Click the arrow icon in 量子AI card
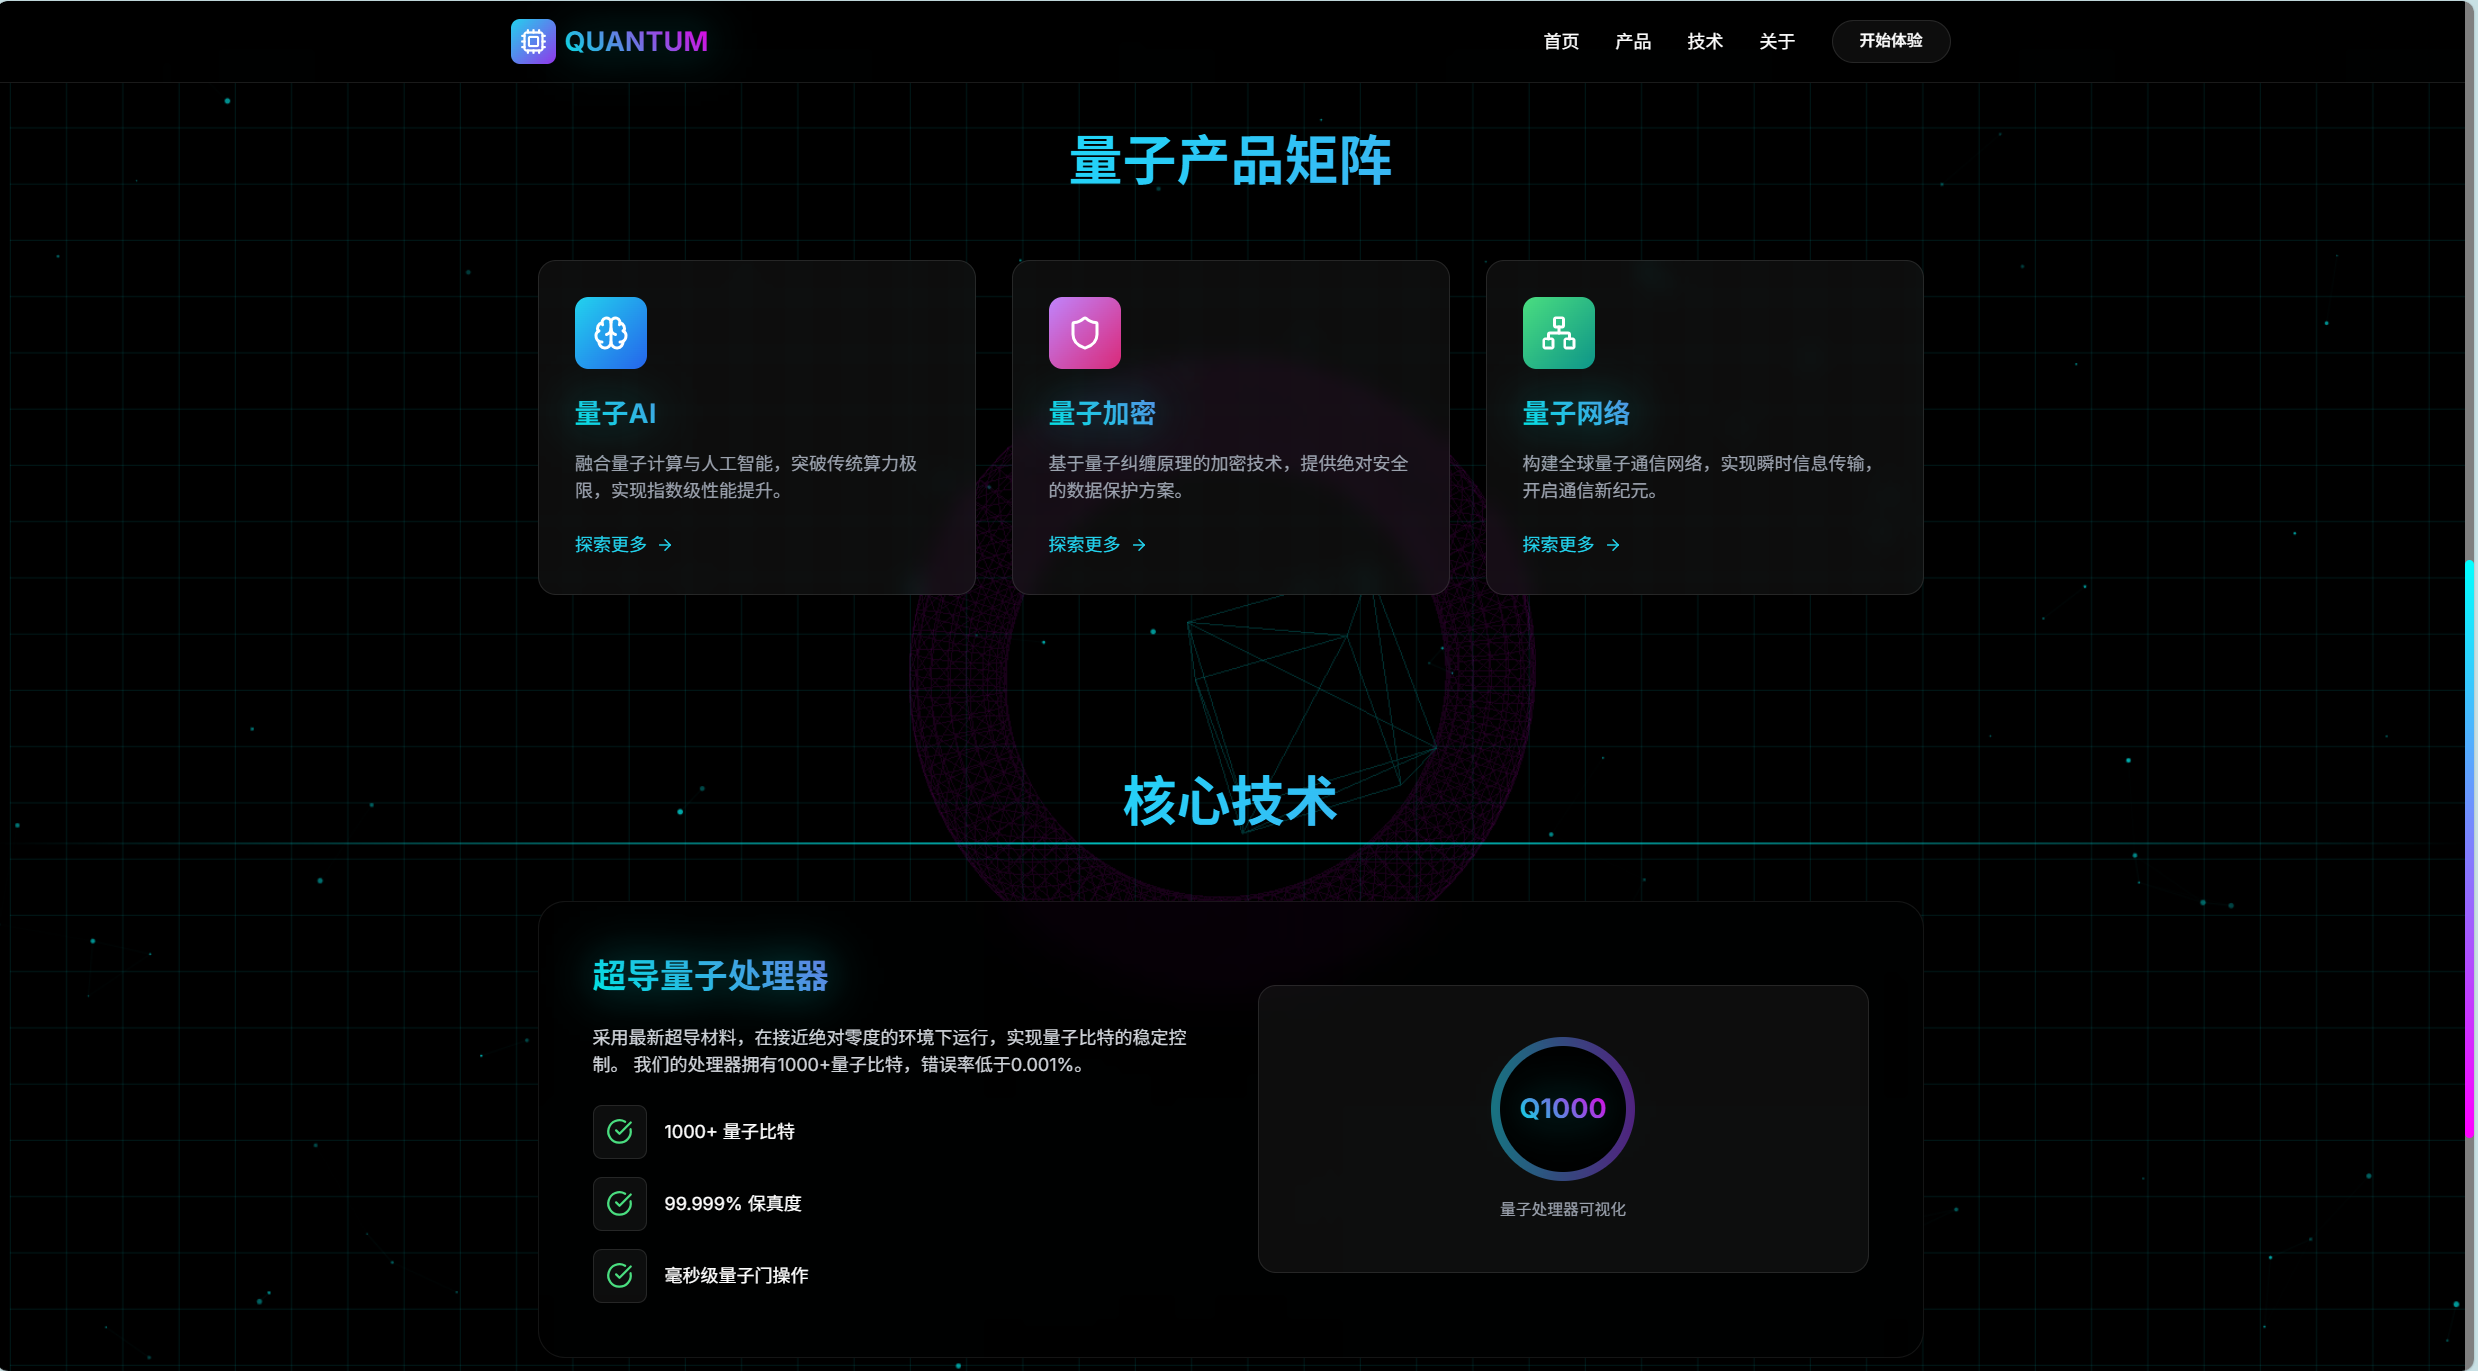The image size is (2478, 1371). pos(665,545)
